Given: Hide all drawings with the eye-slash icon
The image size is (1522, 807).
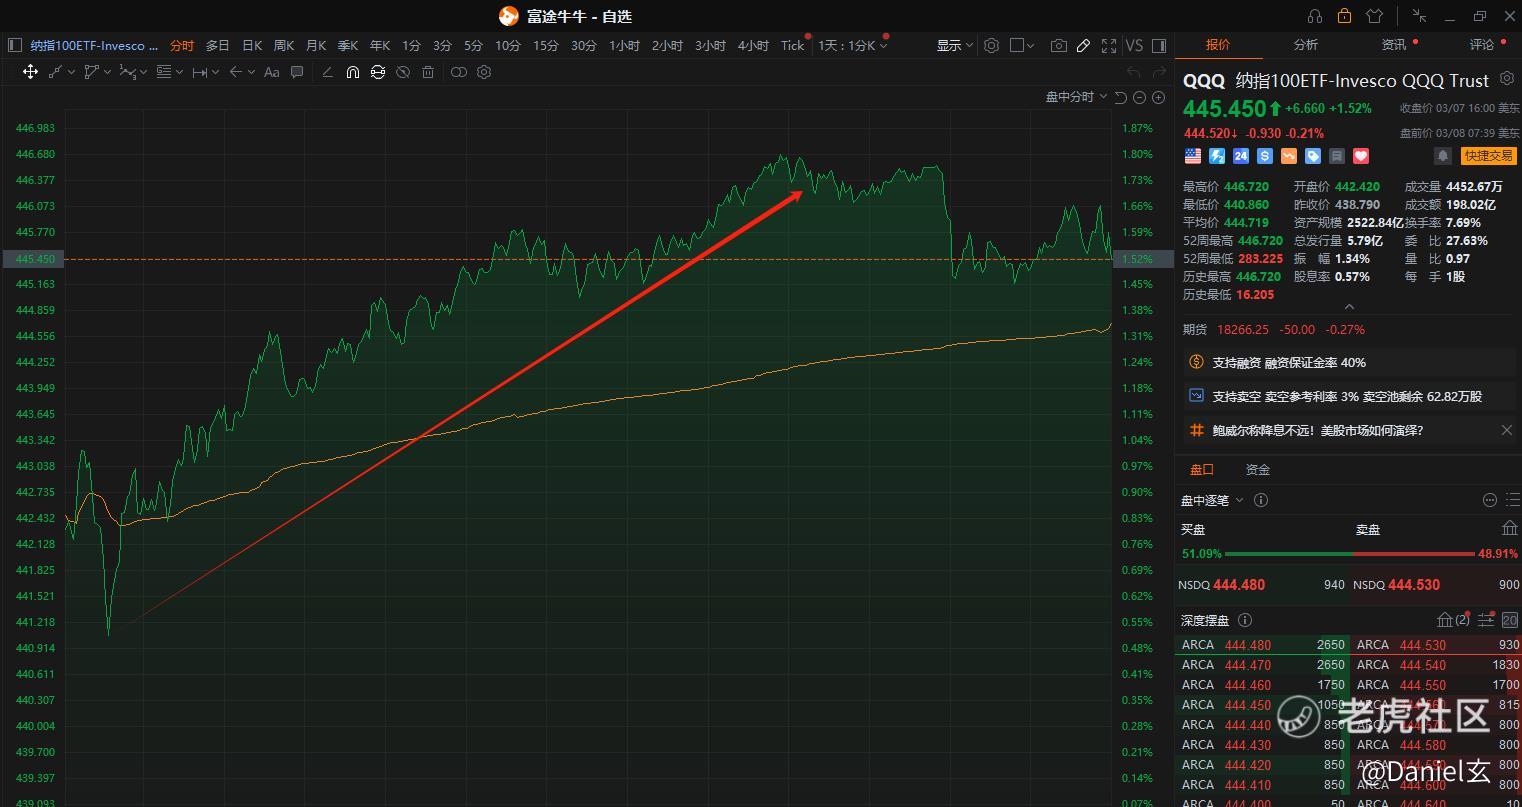Looking at the screenshot, I should 403,72.
